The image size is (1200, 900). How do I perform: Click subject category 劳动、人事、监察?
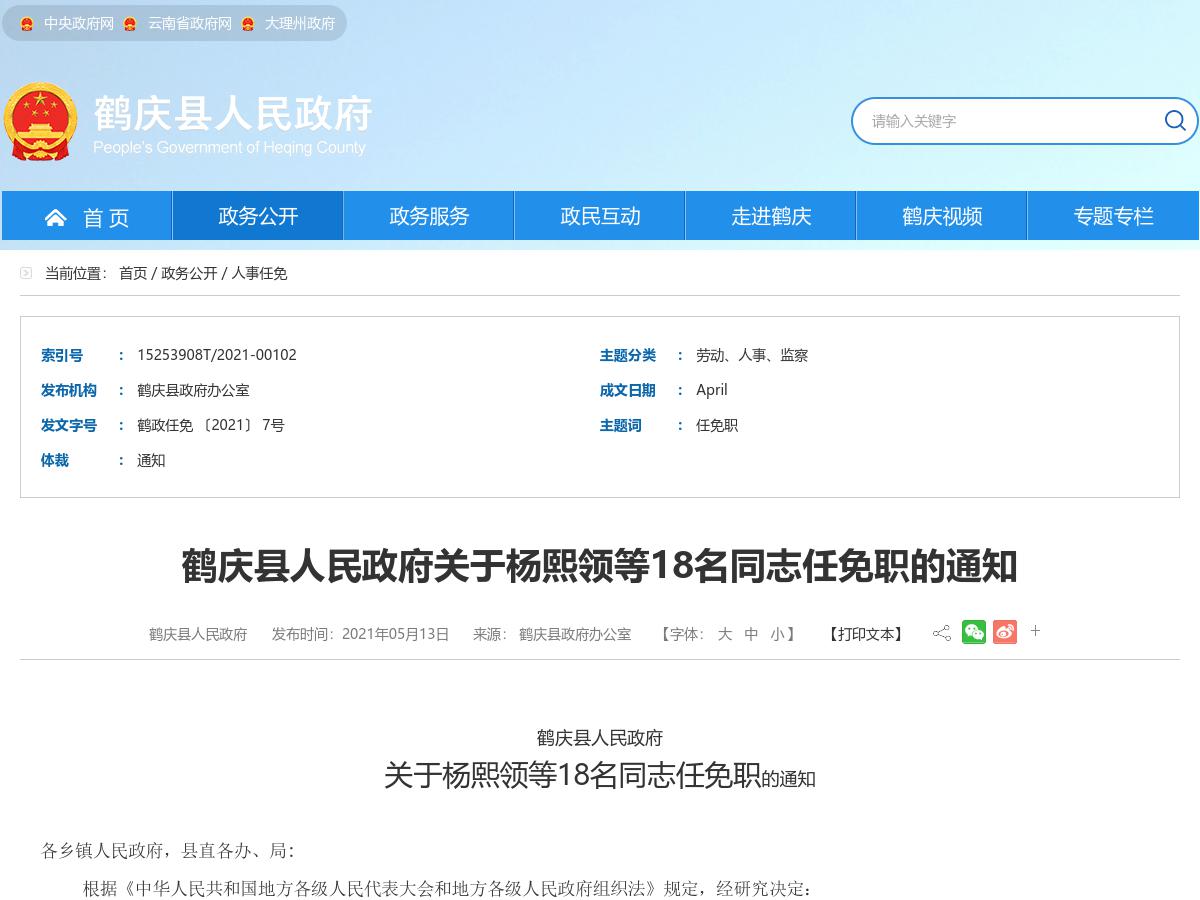[x=752, y=355]
